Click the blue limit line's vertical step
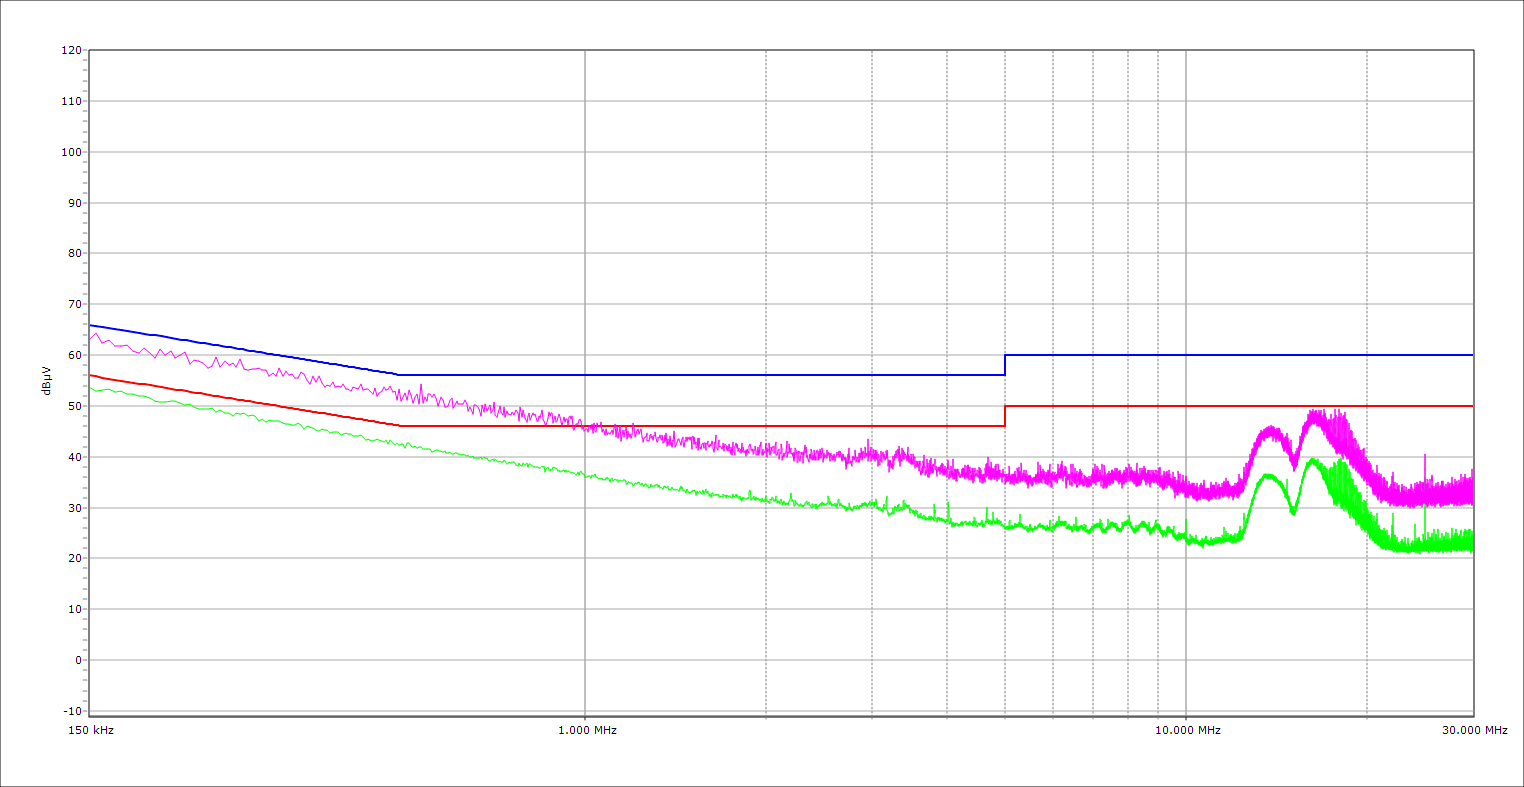This screenshot has height=787, width=1524. tap(1005, 365)
